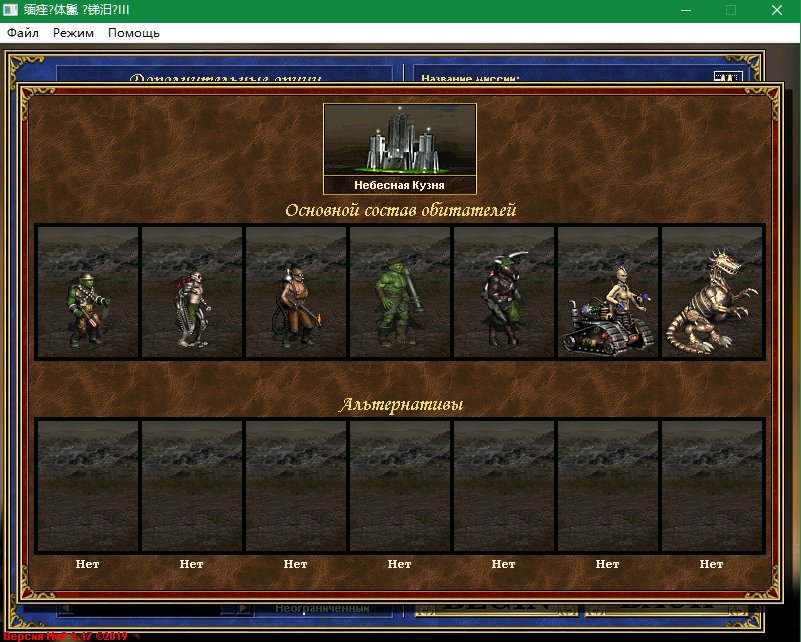Screen dimensions: 801x642
Task: Select the tank-mounted naga creature portrait
Action: 608,292
